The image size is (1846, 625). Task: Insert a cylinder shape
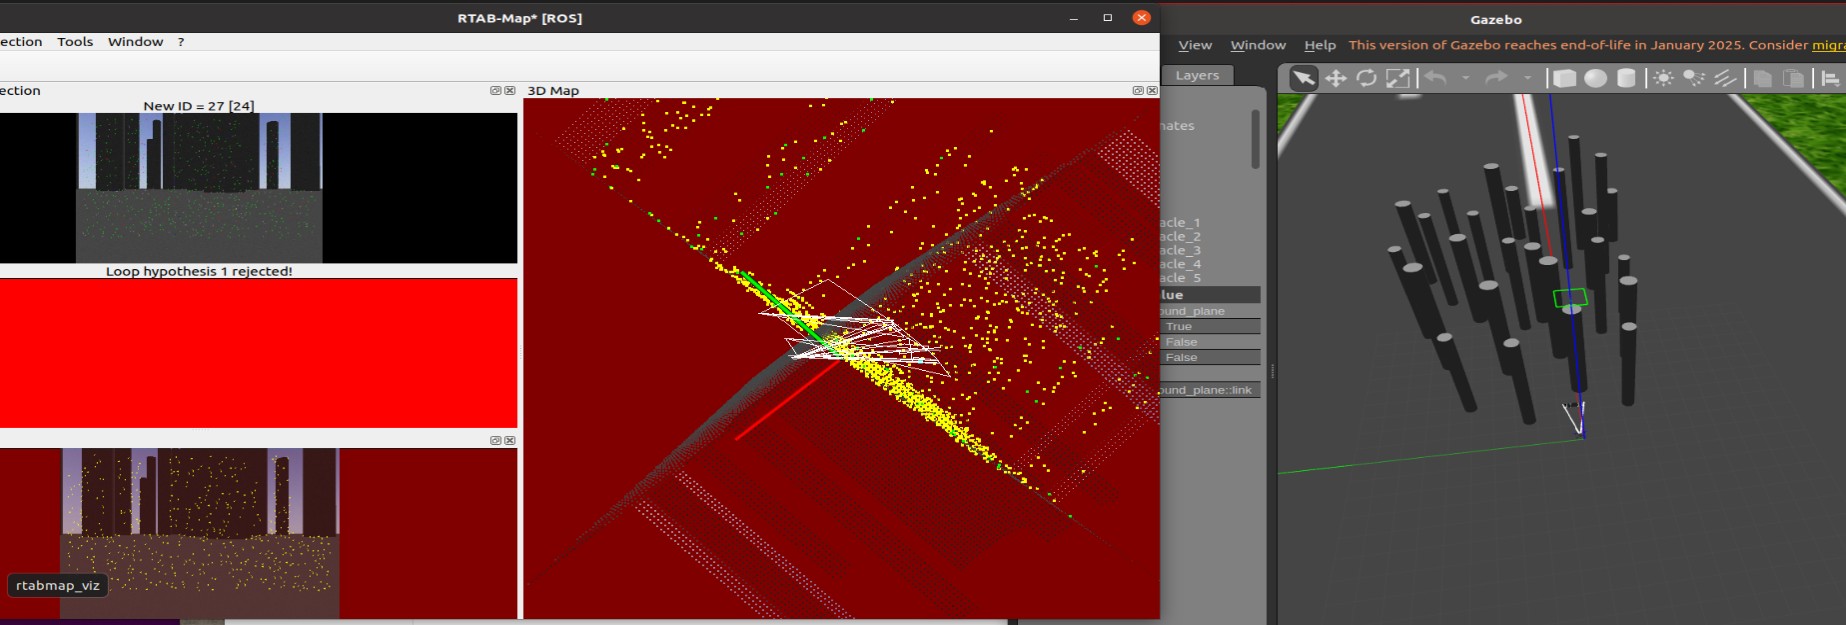(1626, 78)
